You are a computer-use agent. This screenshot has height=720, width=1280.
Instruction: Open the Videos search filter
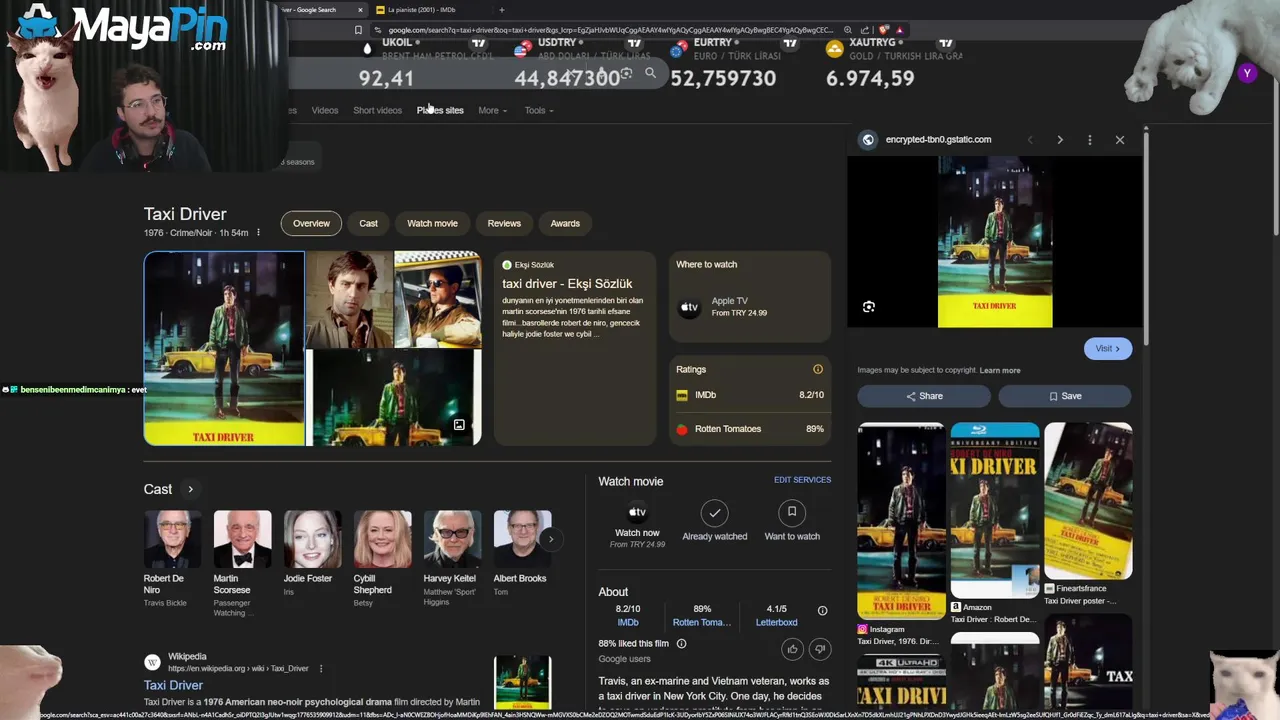(x=325, y=110)
